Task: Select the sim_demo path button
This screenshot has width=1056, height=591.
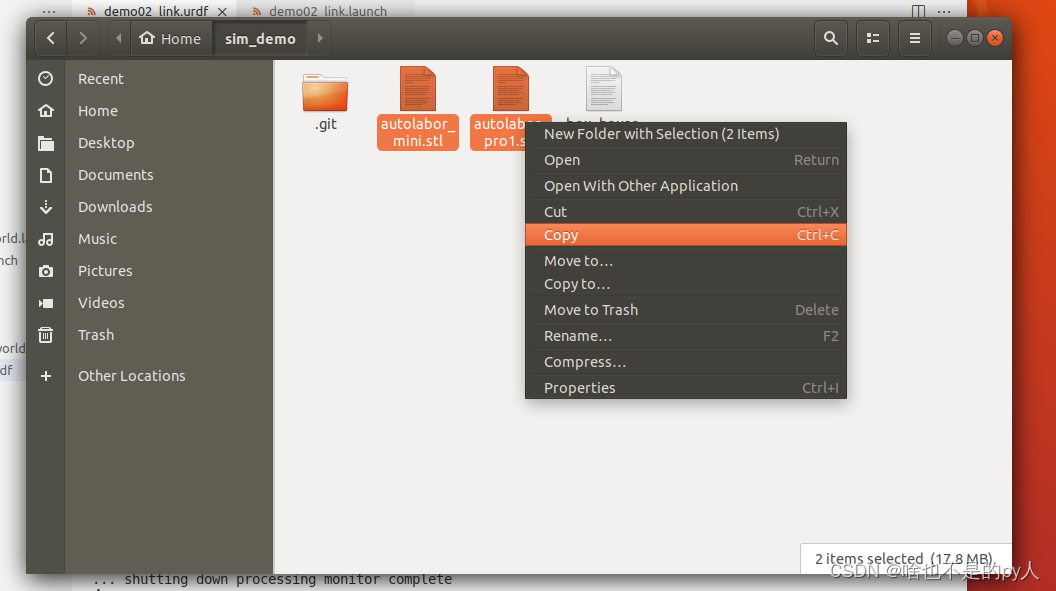Action: 260,38
